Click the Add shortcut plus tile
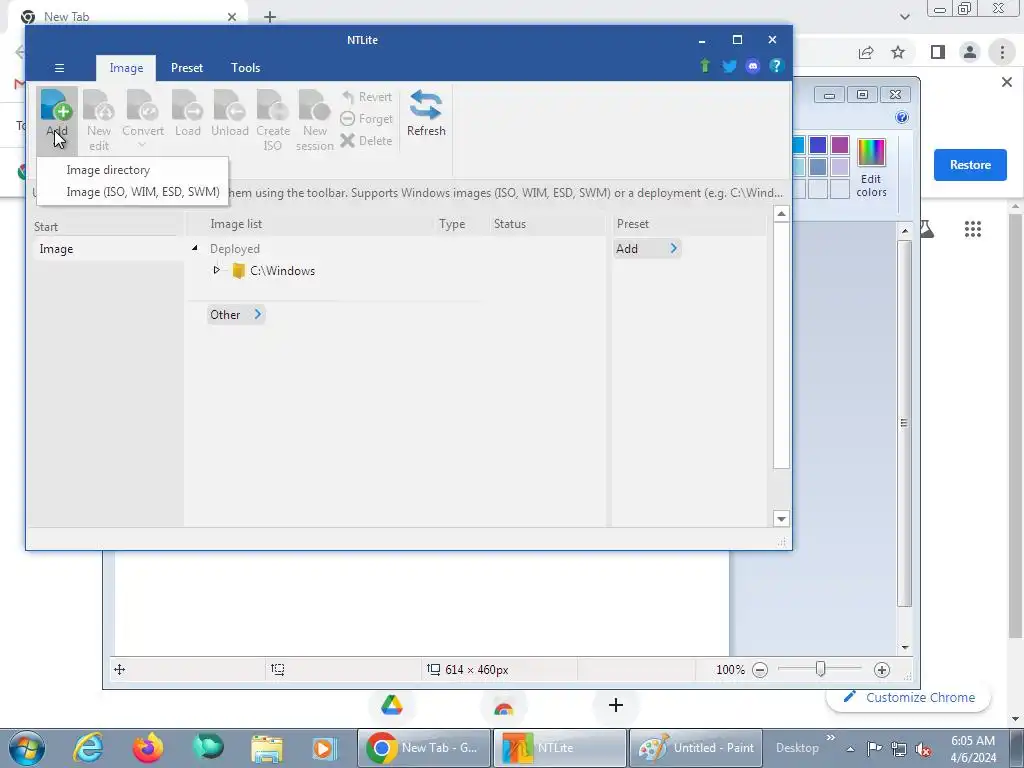 pos(615,705)
